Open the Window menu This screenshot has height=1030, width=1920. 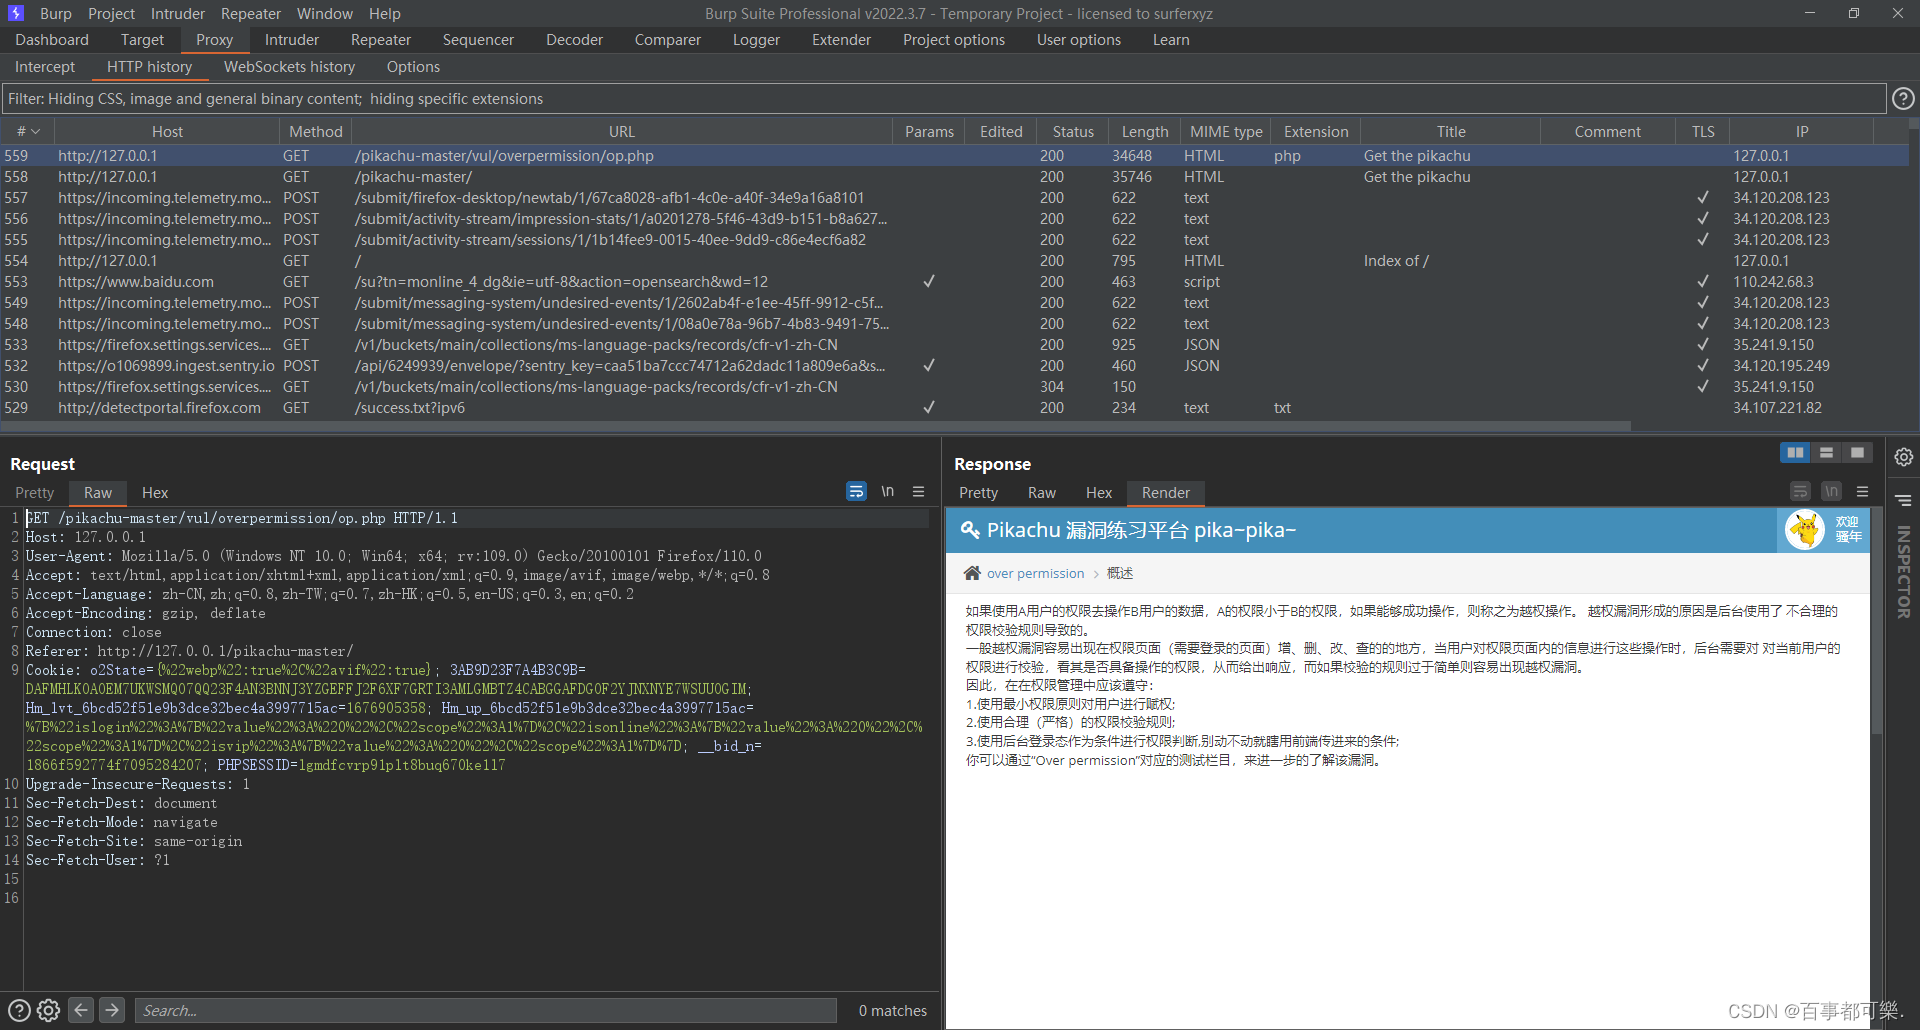pyautogui.click(x=325, y=13)
